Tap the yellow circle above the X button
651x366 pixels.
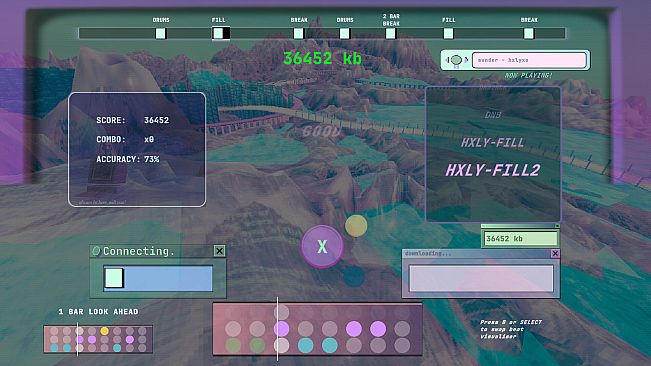click(x=356, y=226)
